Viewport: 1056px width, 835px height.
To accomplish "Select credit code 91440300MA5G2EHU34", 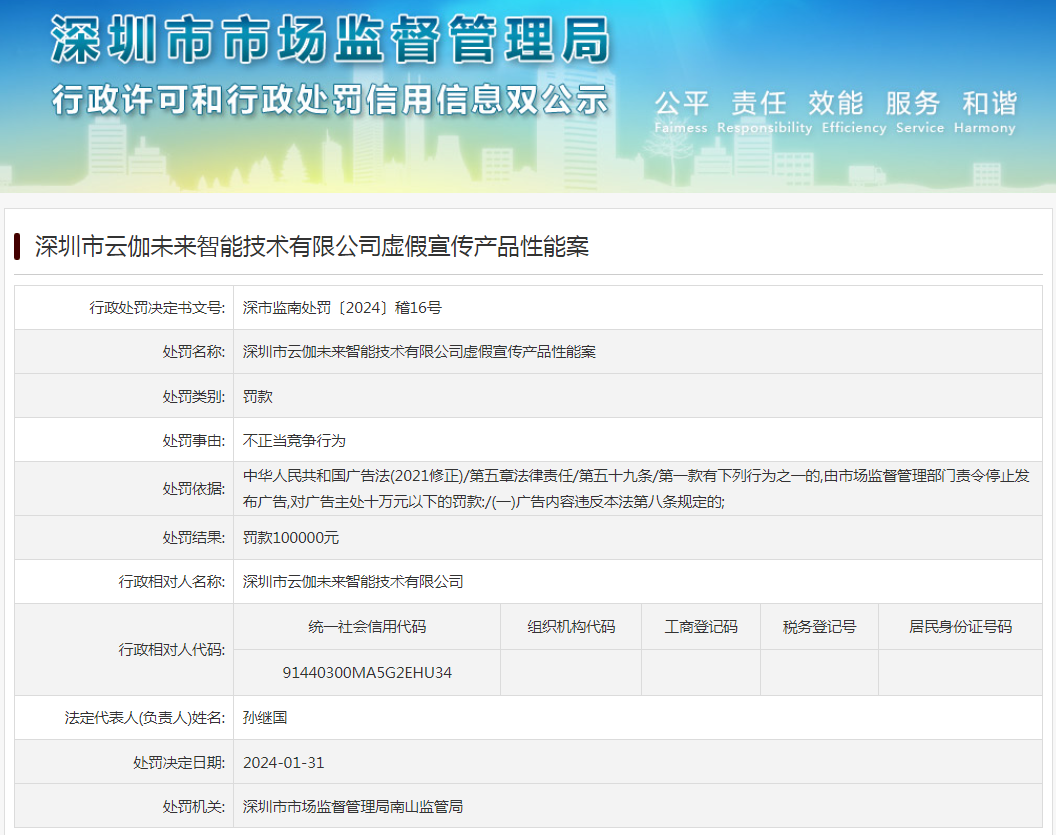I will tap(367, 673).
